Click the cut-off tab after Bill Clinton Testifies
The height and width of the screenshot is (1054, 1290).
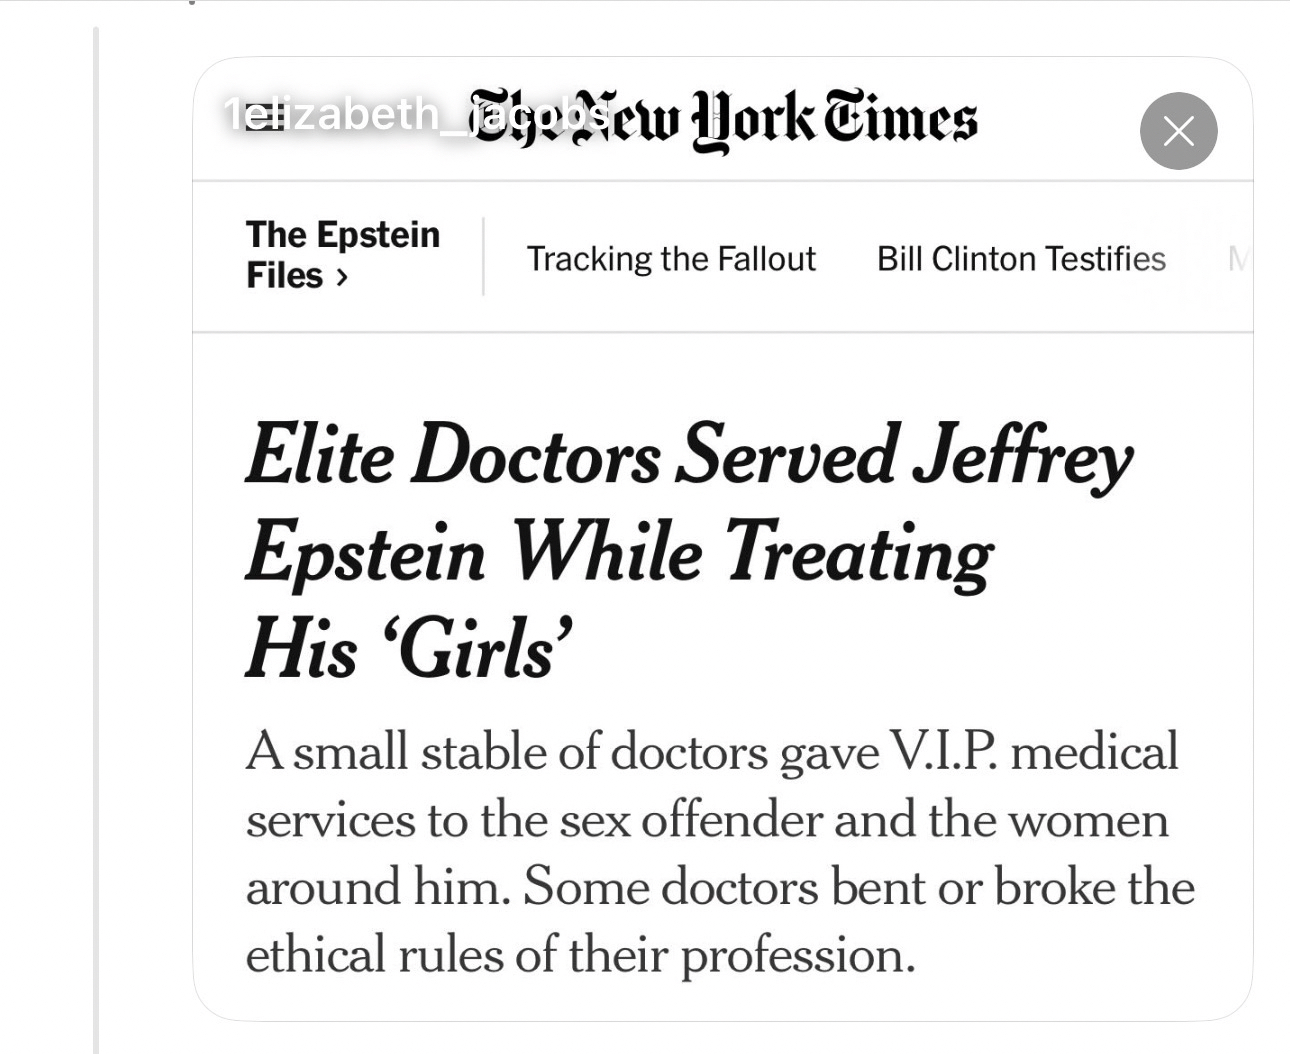click(x=1238, y=259)
